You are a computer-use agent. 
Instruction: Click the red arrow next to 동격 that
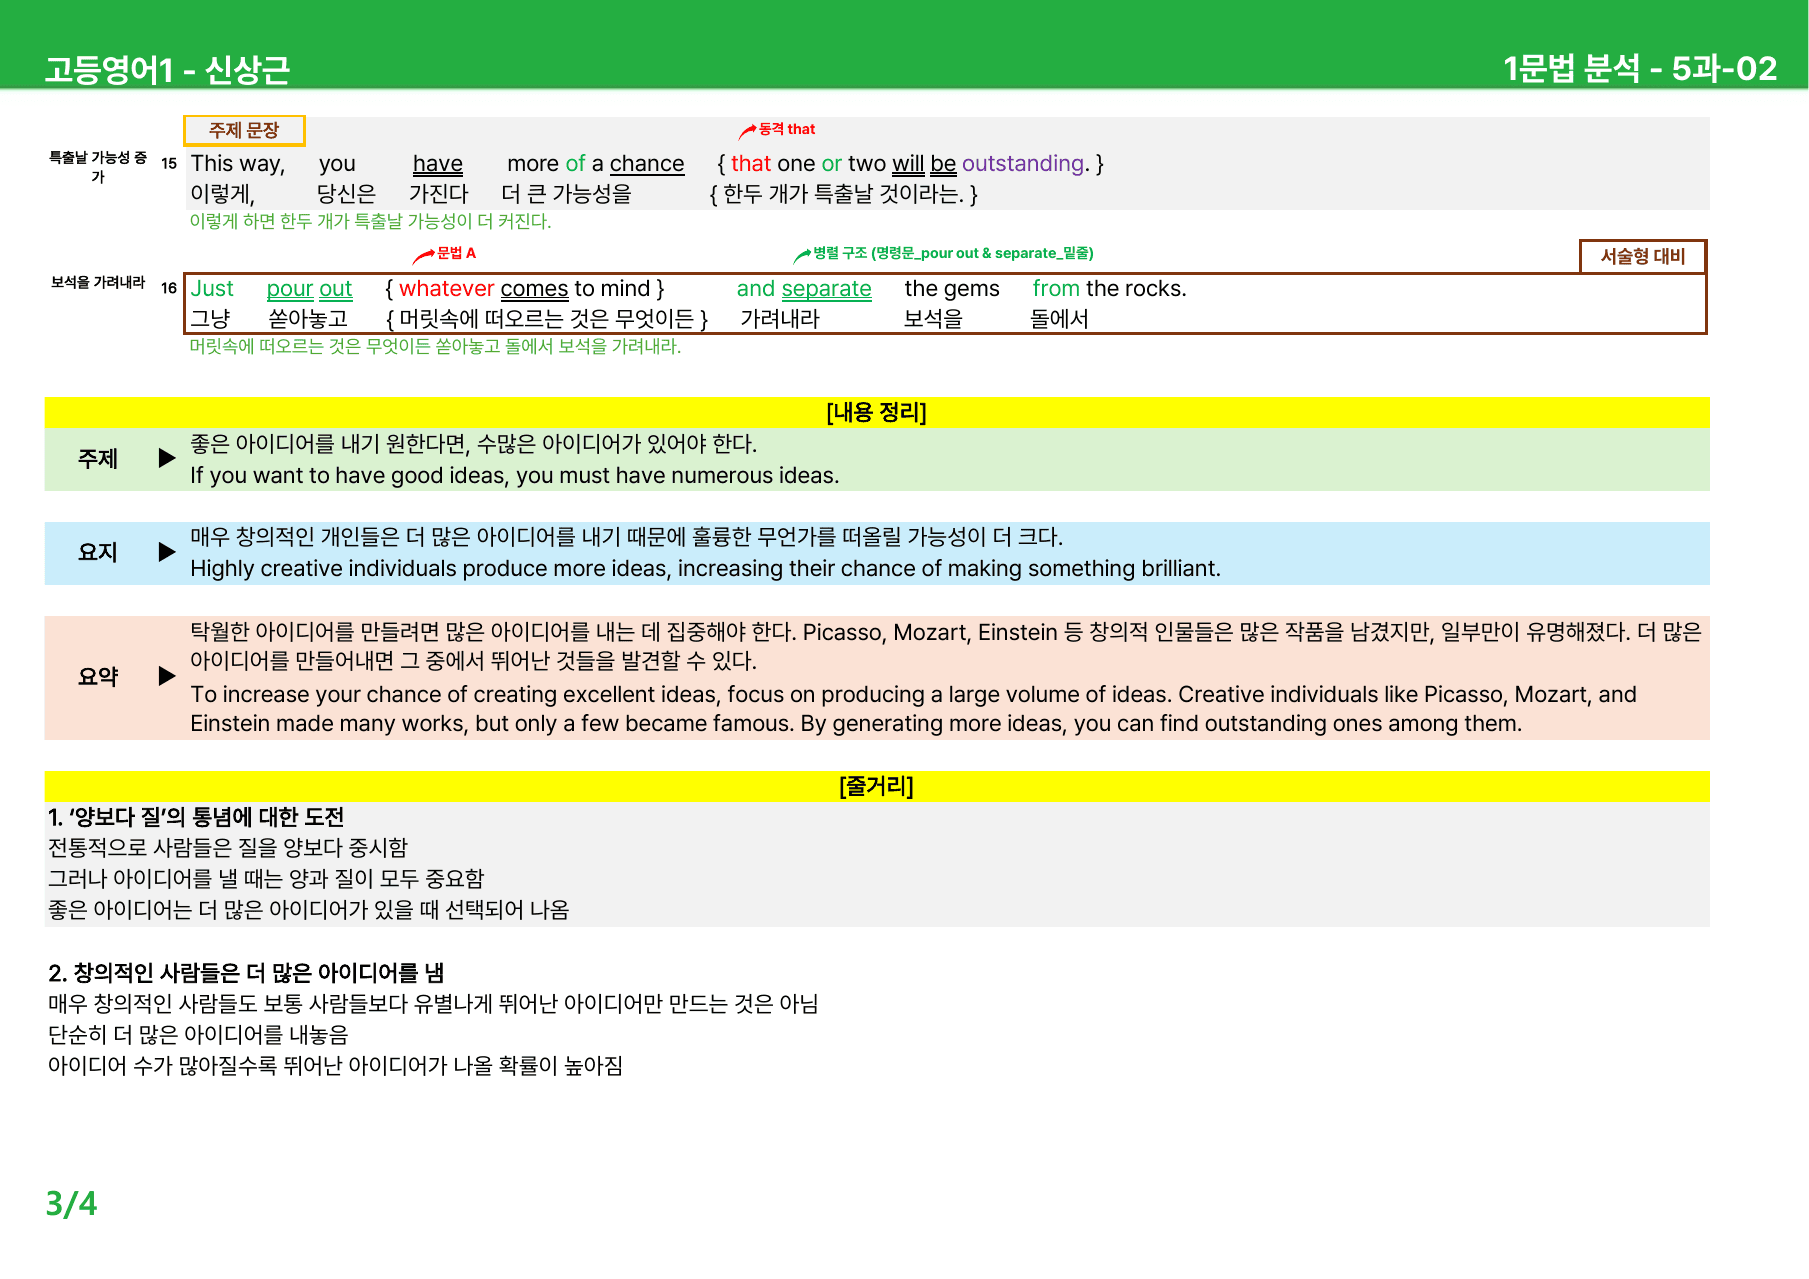click(x=747, y=131)
